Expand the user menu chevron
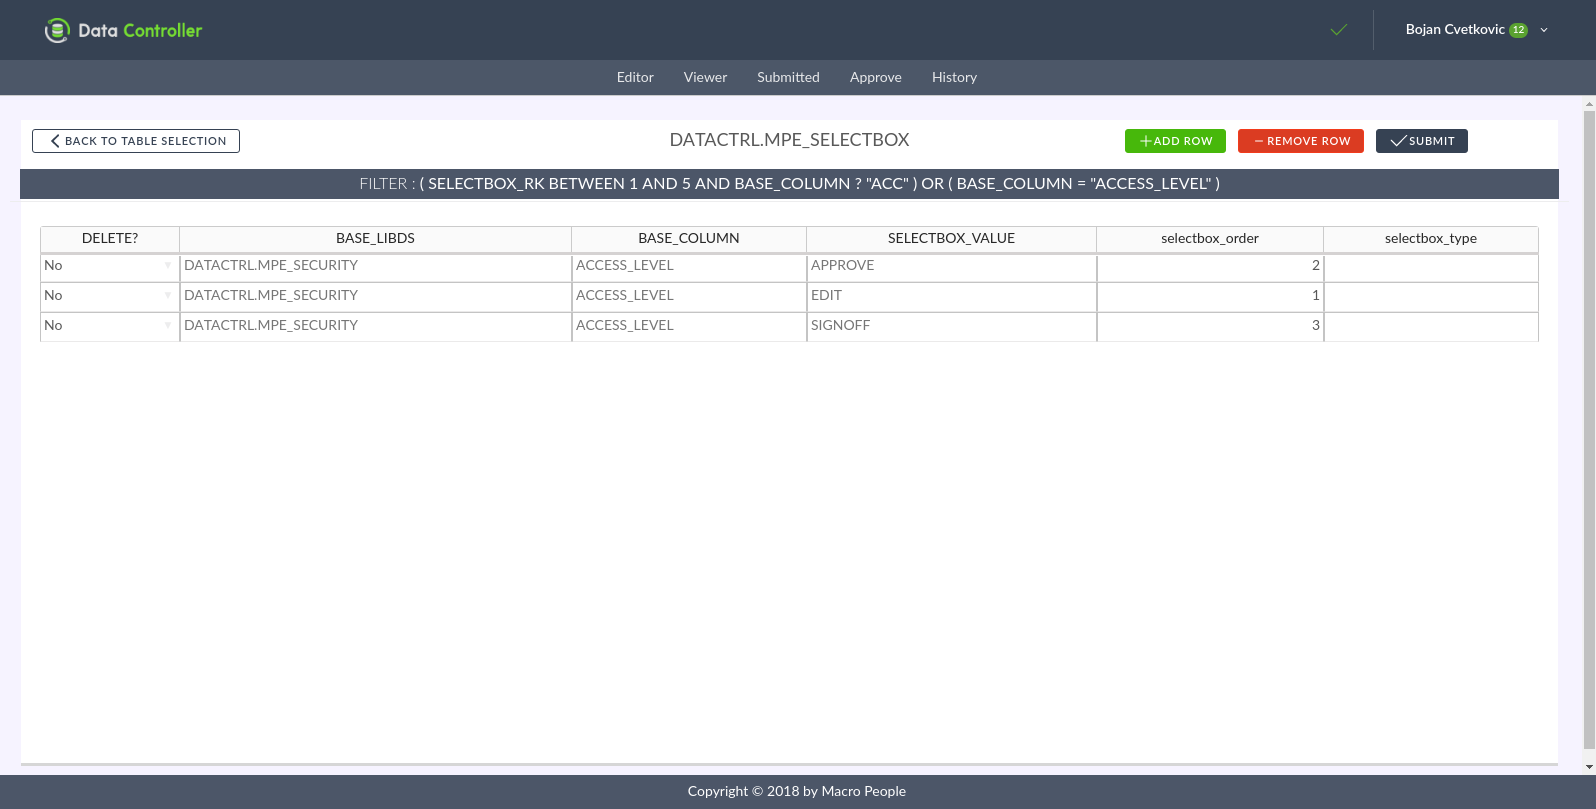 click(x=1544, y=30)
